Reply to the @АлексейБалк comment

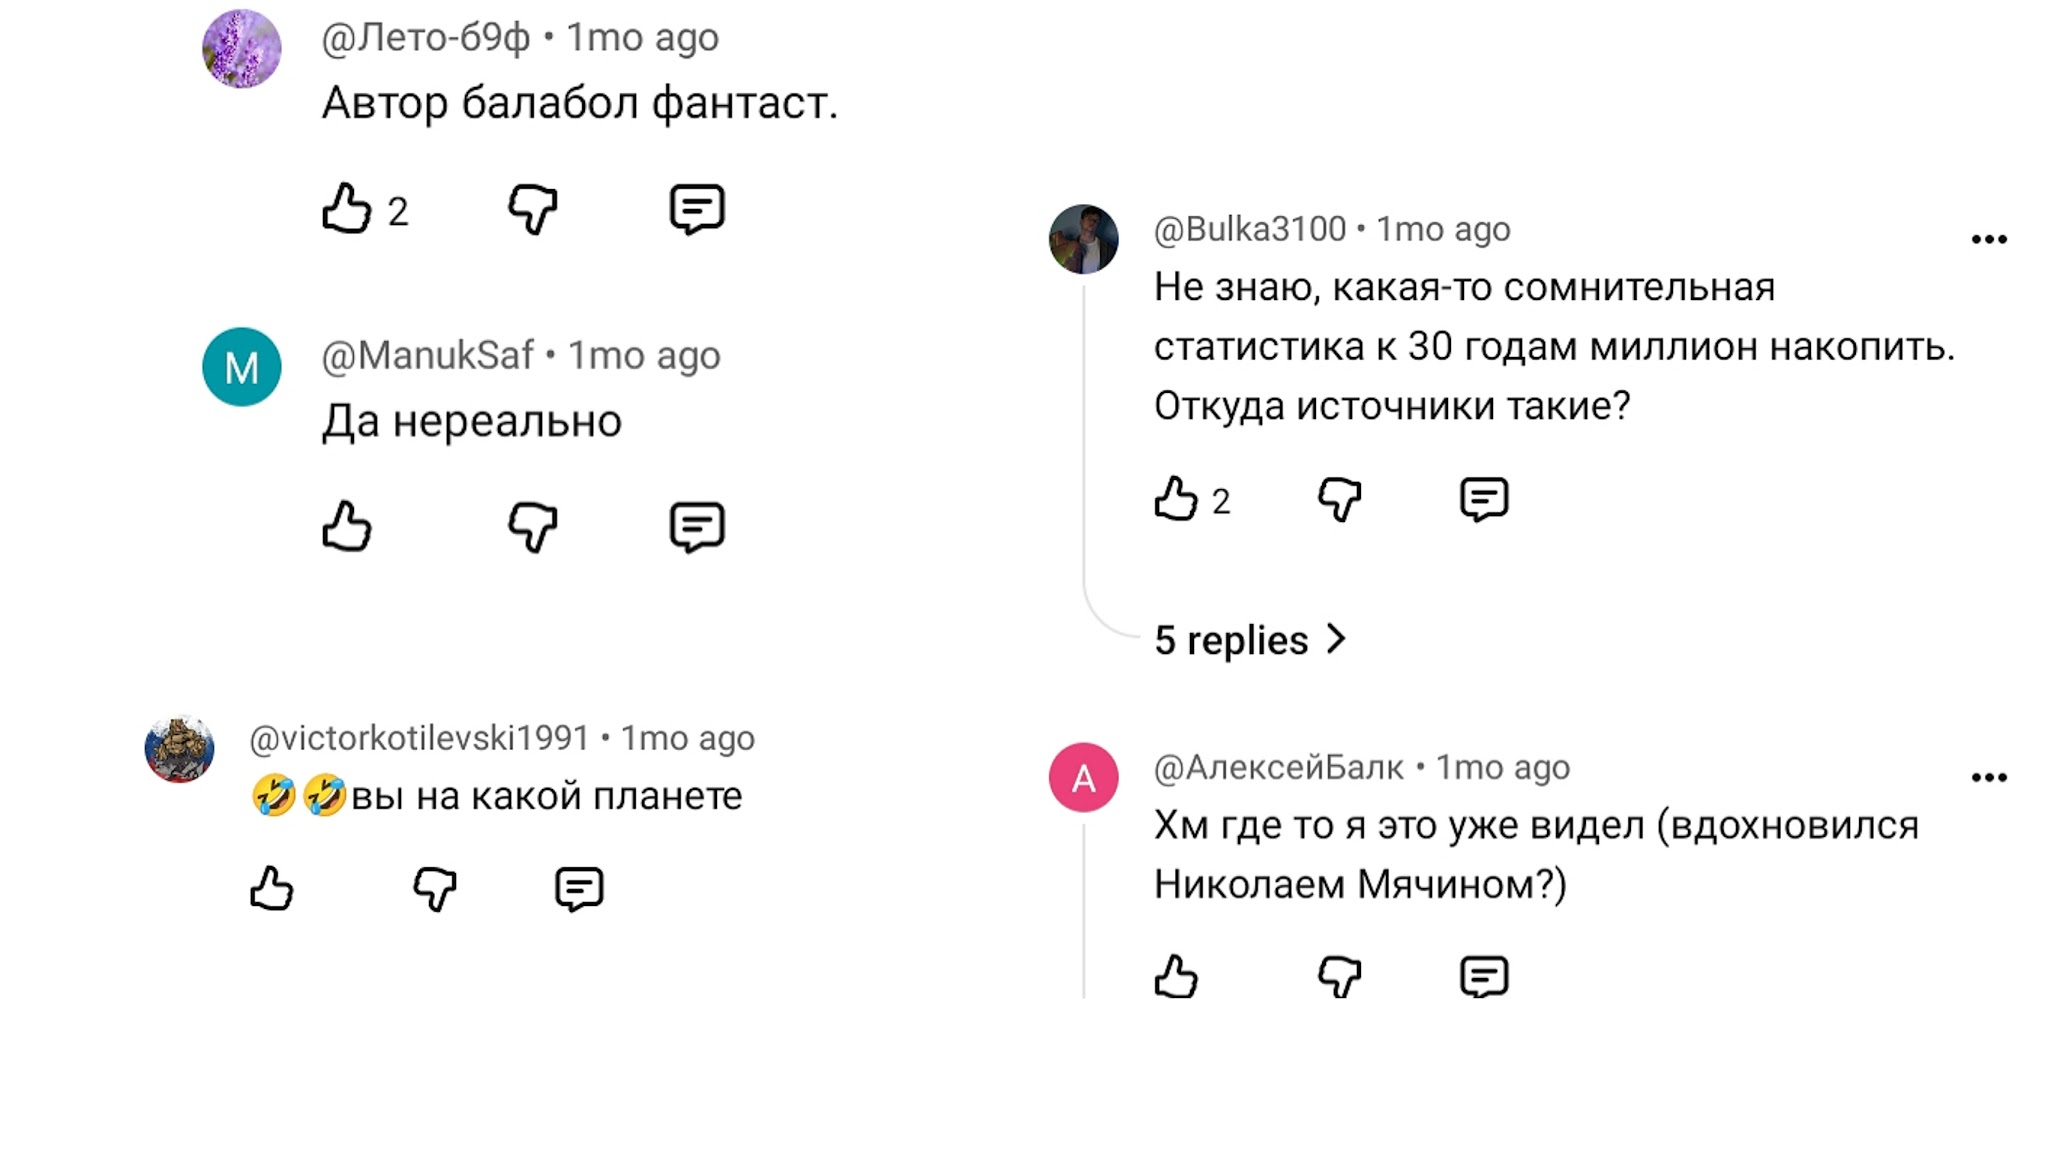(x=1484, y=976)
